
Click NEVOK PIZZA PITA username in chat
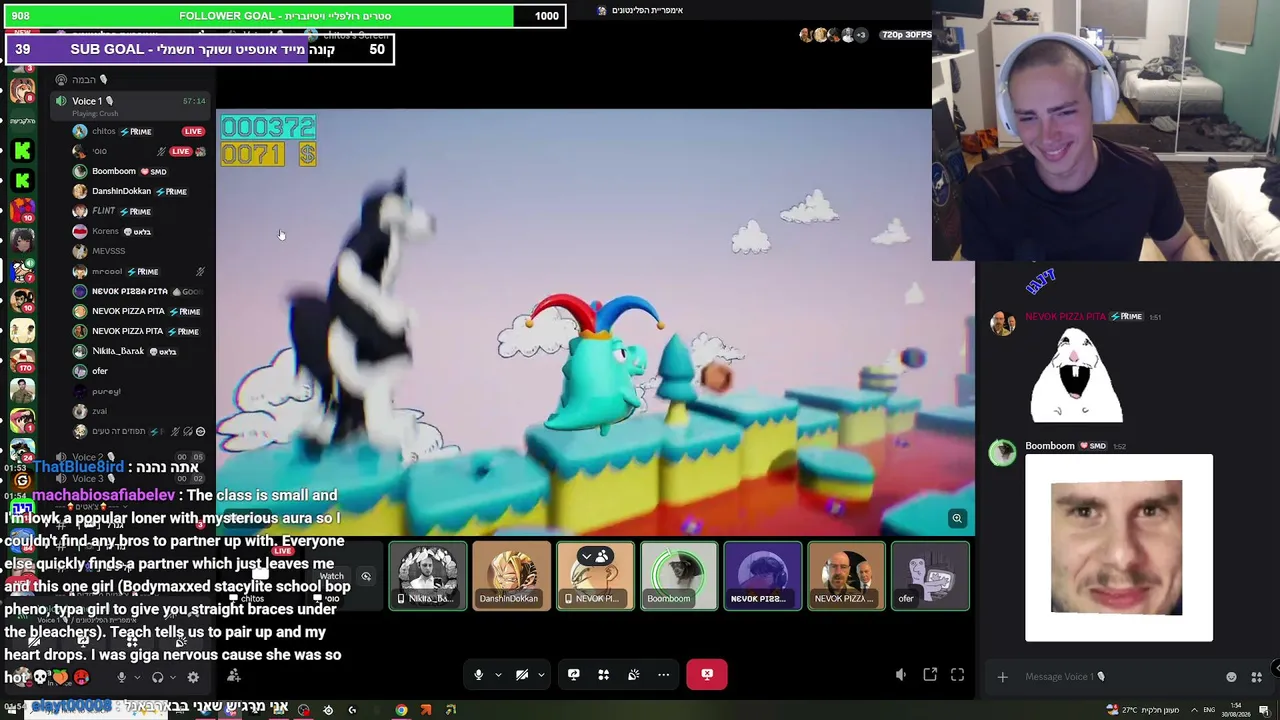(1065, 317)
